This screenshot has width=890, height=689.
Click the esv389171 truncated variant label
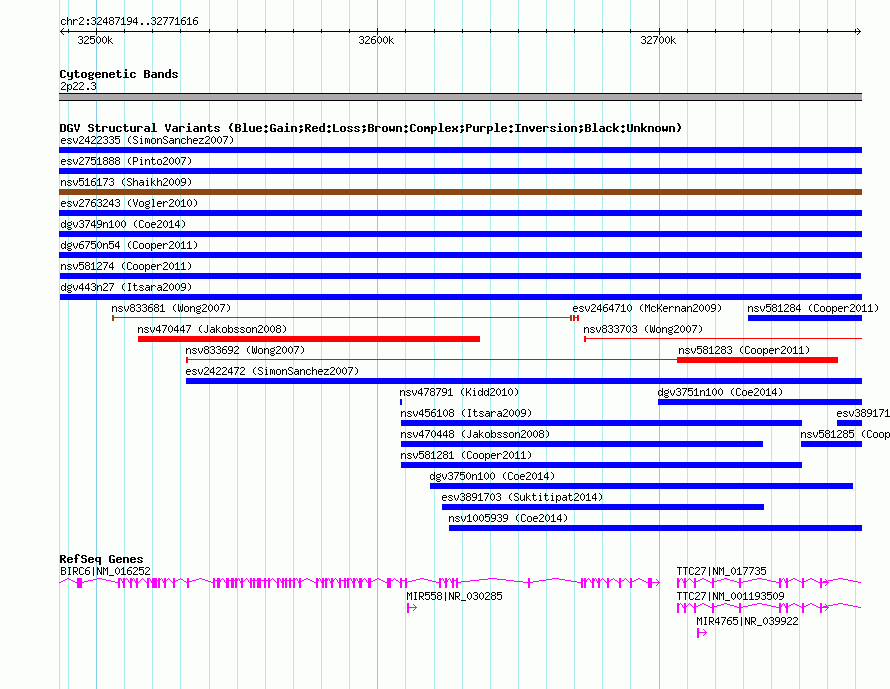(x=863, y=413)
